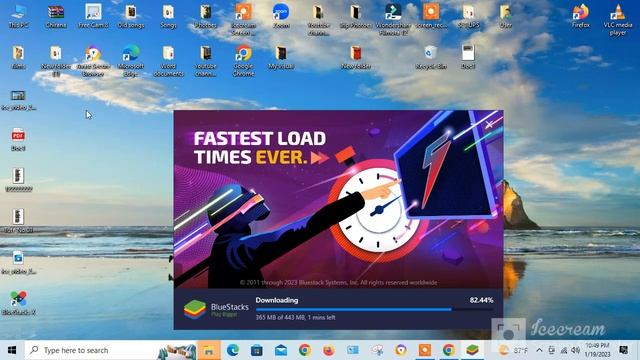Image resolution: width=640 pixels, height=360 pixels.
Task: Open the 87°F weather widget
Action: (x=513, y=350)
